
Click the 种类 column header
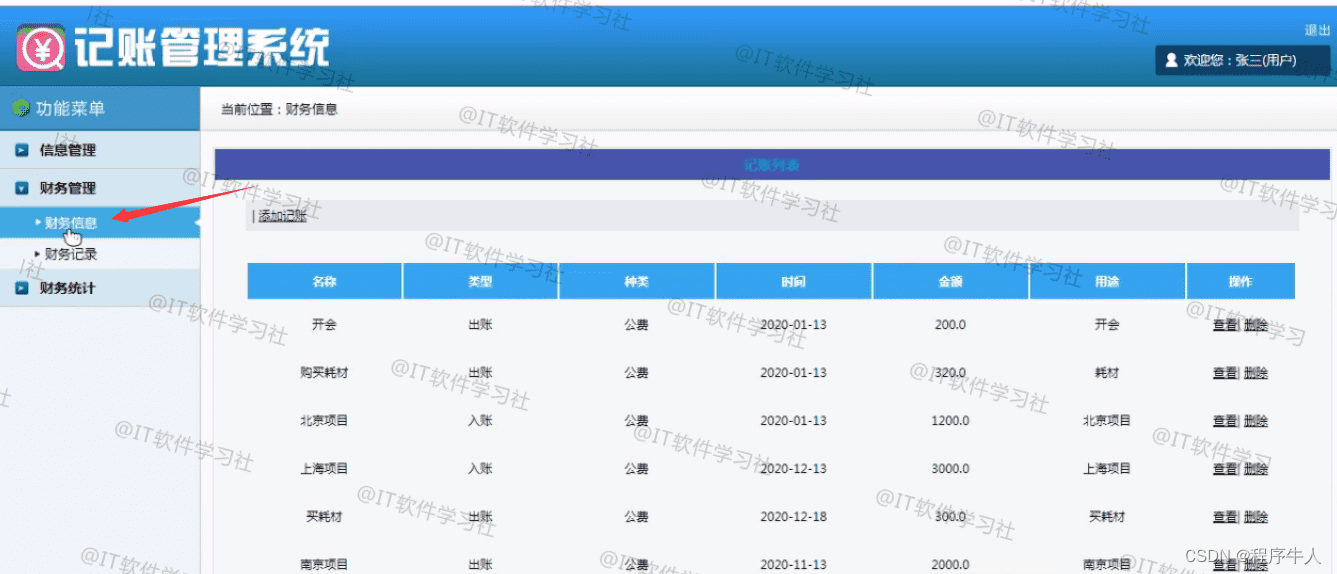[637, 281]
